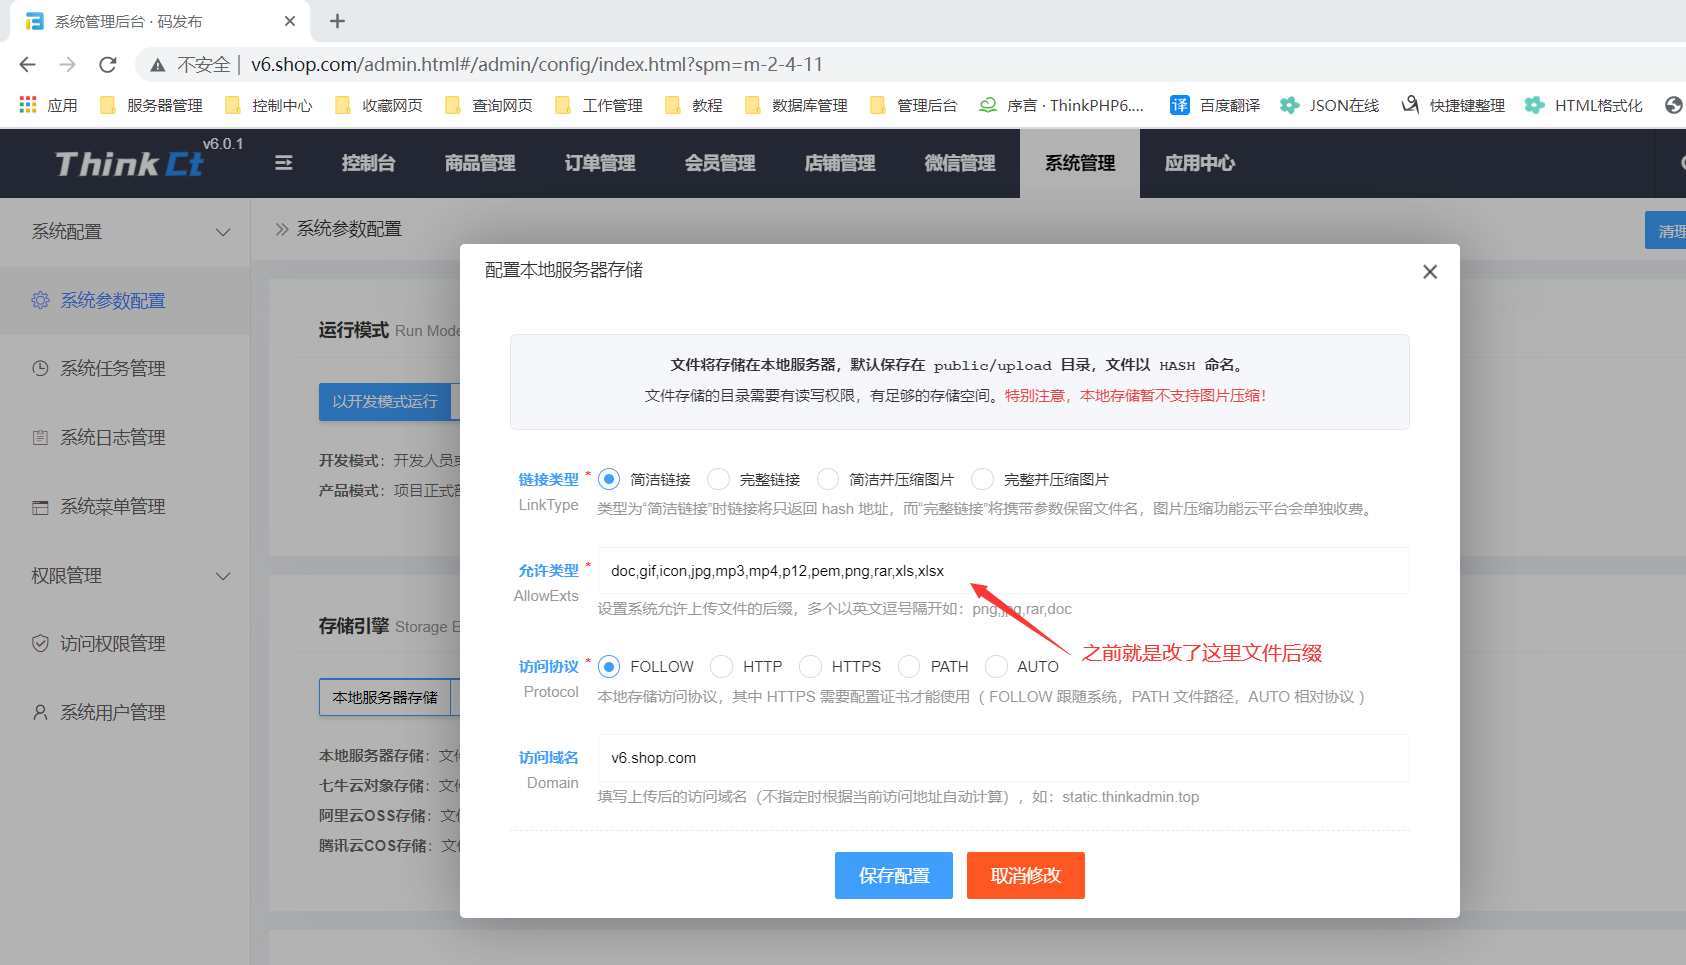The width and height of the screenshot is (1686, 965).
Task: Open the 快捷键整理 bookmark
Action: [1453, 105]
